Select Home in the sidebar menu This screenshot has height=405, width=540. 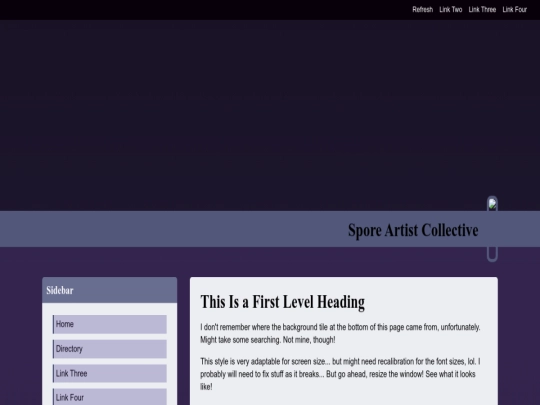tap(110, 324)
